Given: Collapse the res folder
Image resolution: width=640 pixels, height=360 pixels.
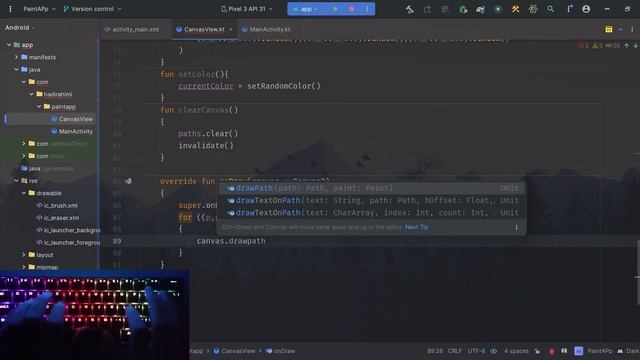Looking at the screenshot, I should click(16, 180).
